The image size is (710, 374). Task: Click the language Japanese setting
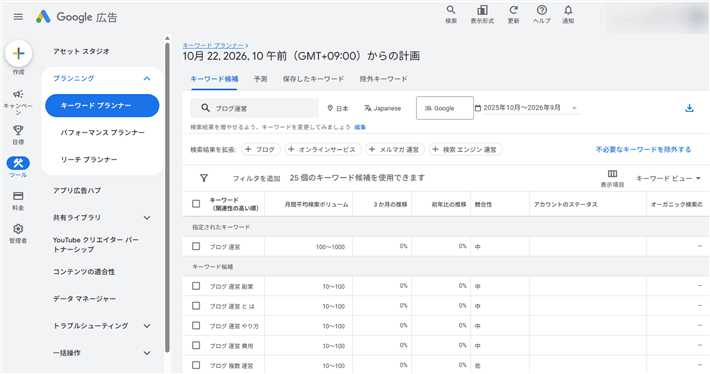click(x=383, y=108)
